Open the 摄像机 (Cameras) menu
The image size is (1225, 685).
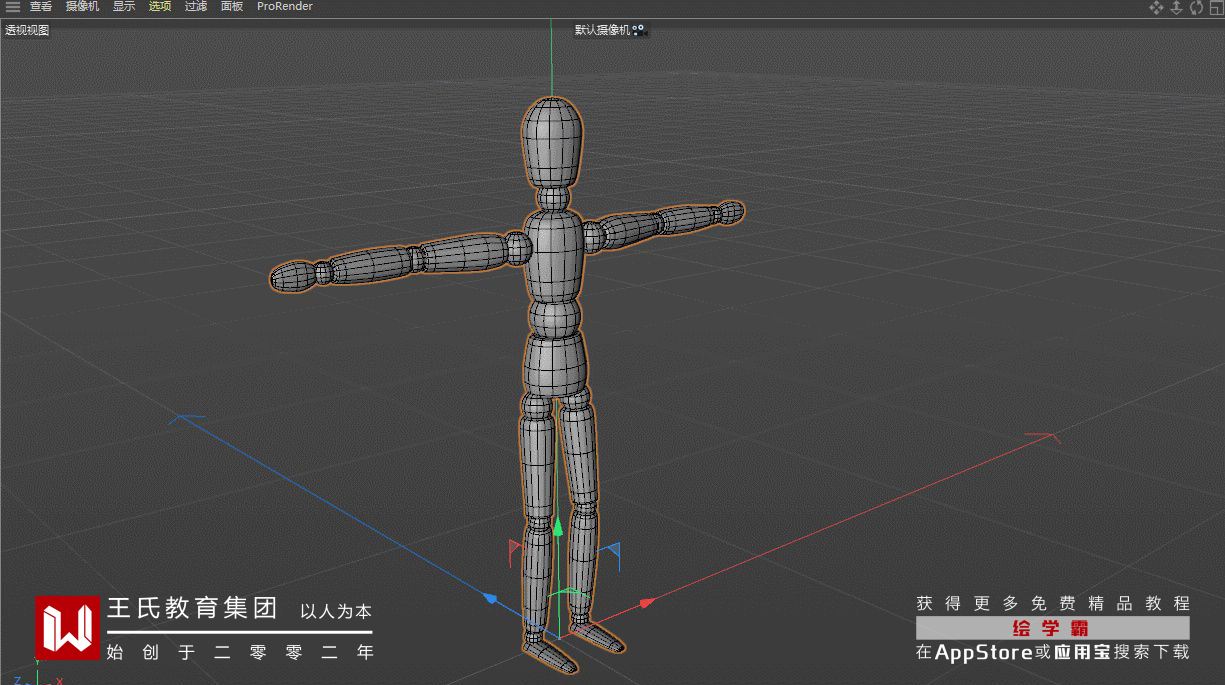tap(82, 7)
